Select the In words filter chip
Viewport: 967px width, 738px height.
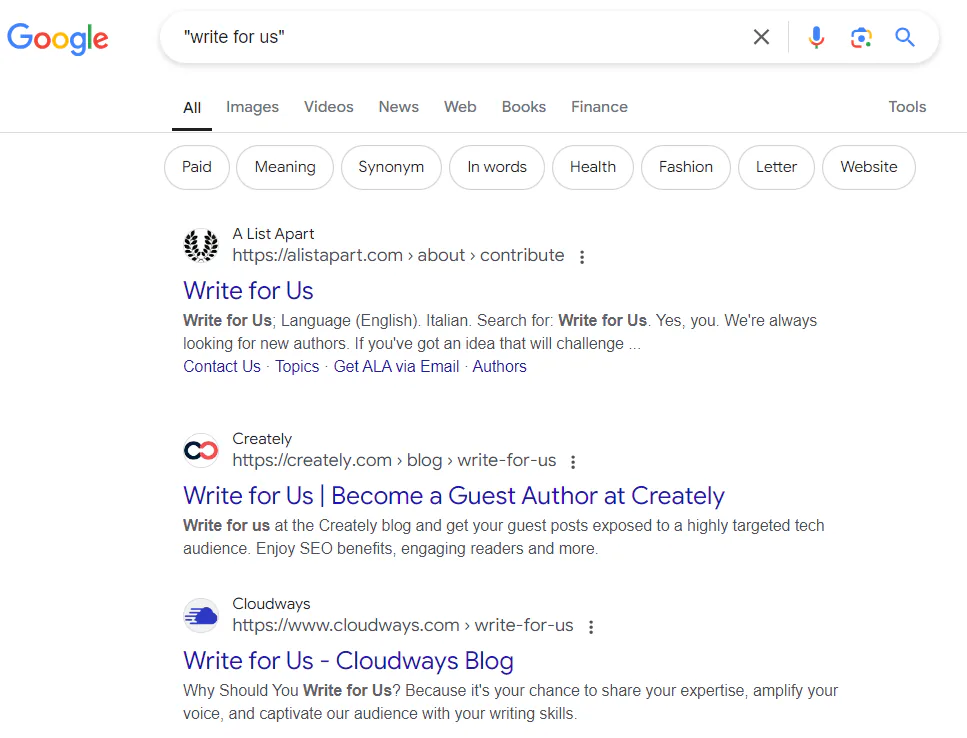coord(497,167)
